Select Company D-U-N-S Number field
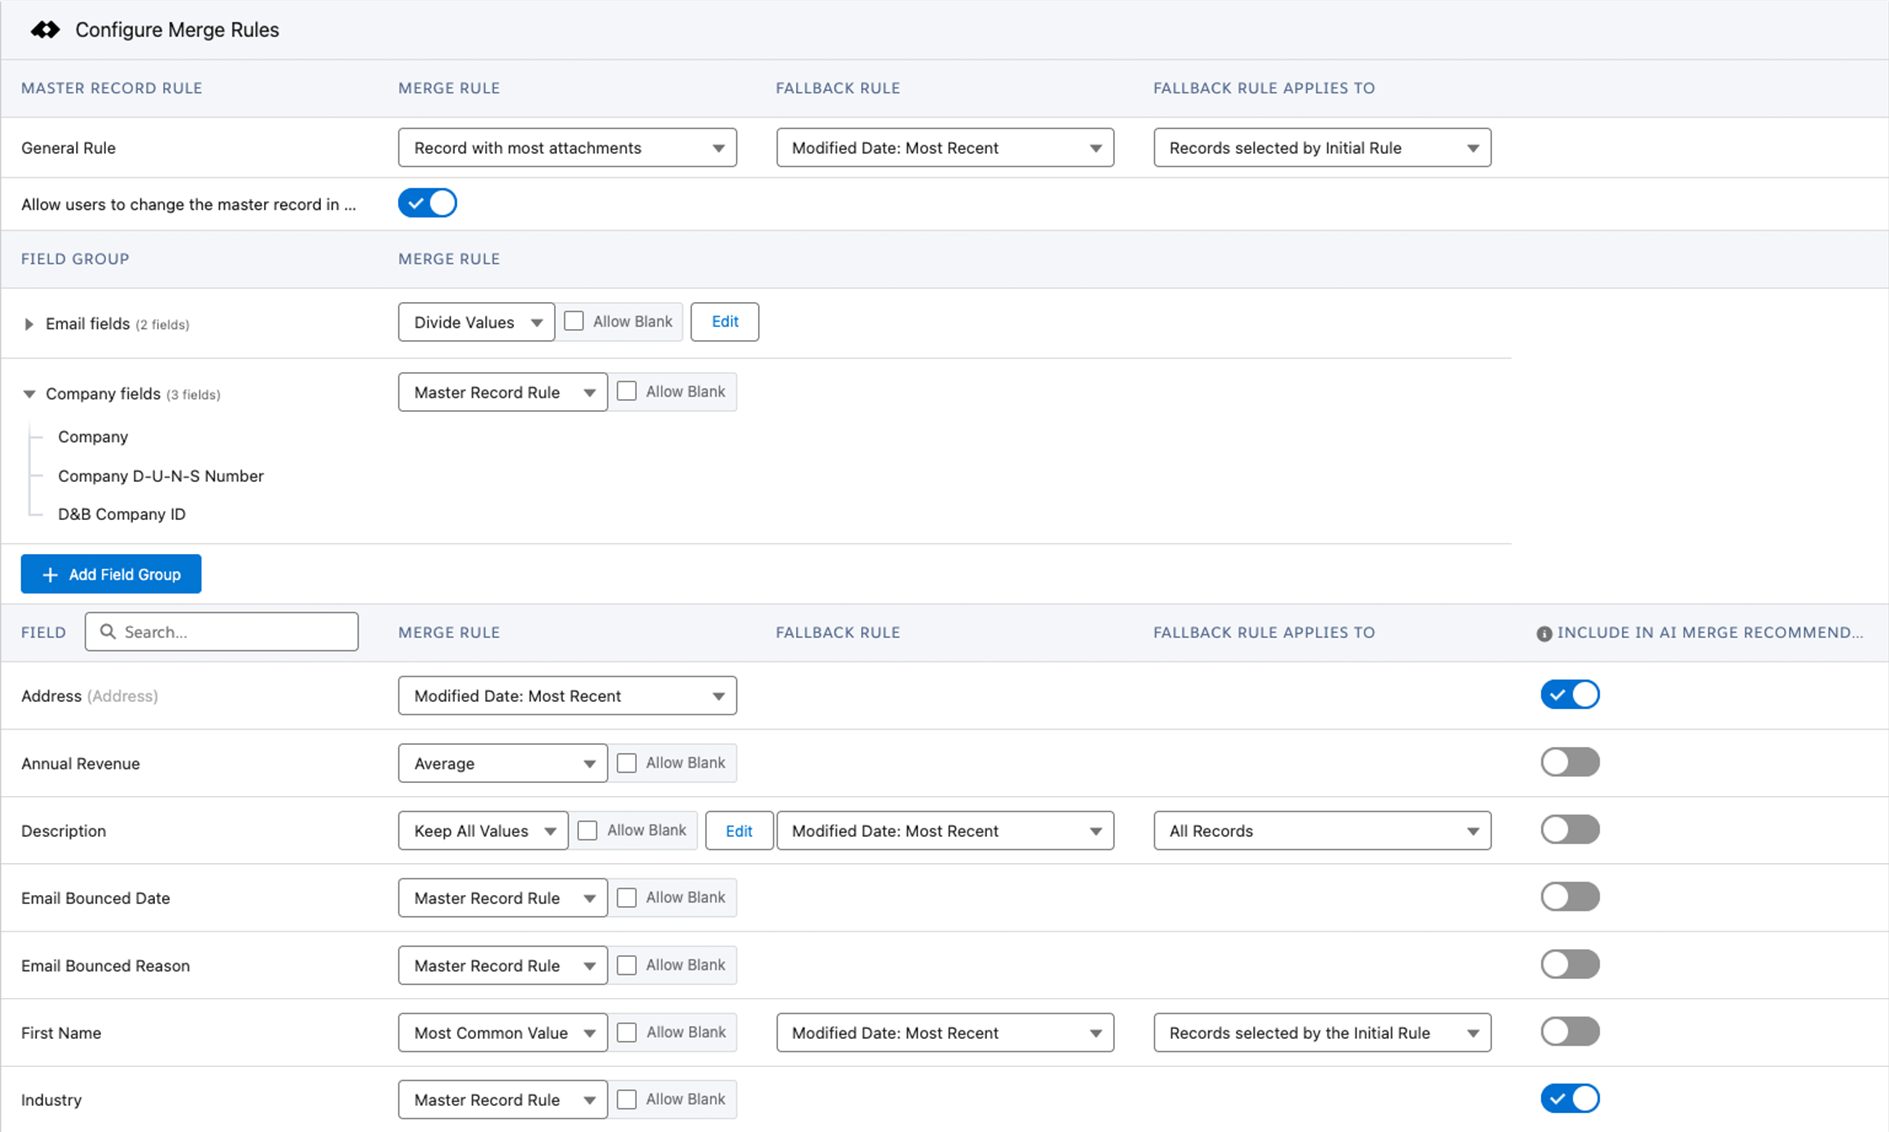This screenshot has width=1889, height=1132. tap(161, 476)
